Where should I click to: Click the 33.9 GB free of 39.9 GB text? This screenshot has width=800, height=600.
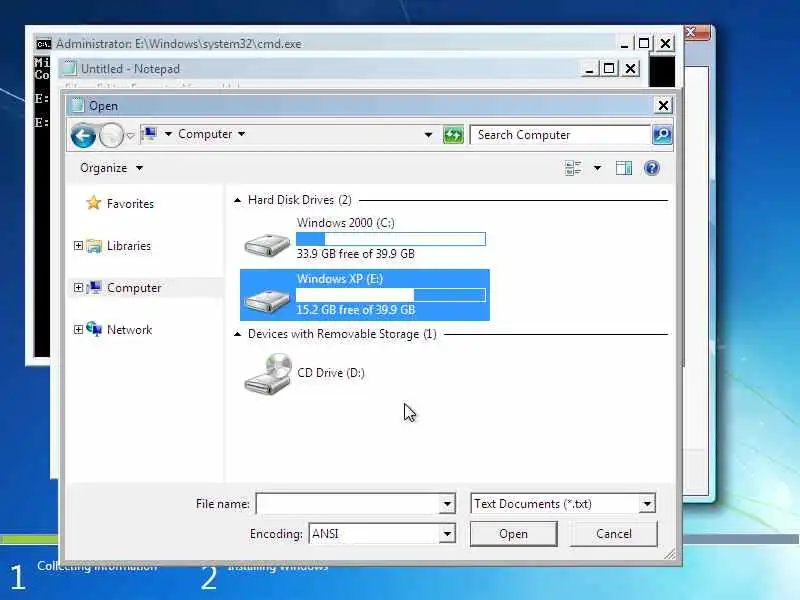pyautogui.click(x=356, y=254)
